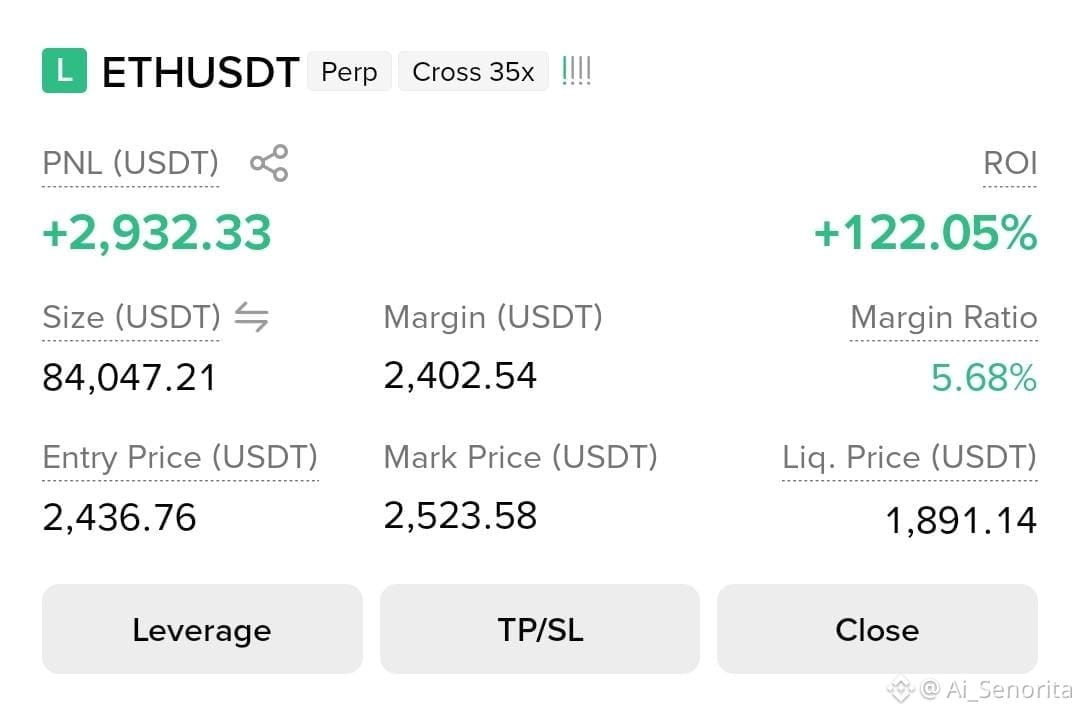The height and width of the screenshot is (714, 1080).
Task: Click the 2,402.54 margin value
Action: [x=459, y=376]
